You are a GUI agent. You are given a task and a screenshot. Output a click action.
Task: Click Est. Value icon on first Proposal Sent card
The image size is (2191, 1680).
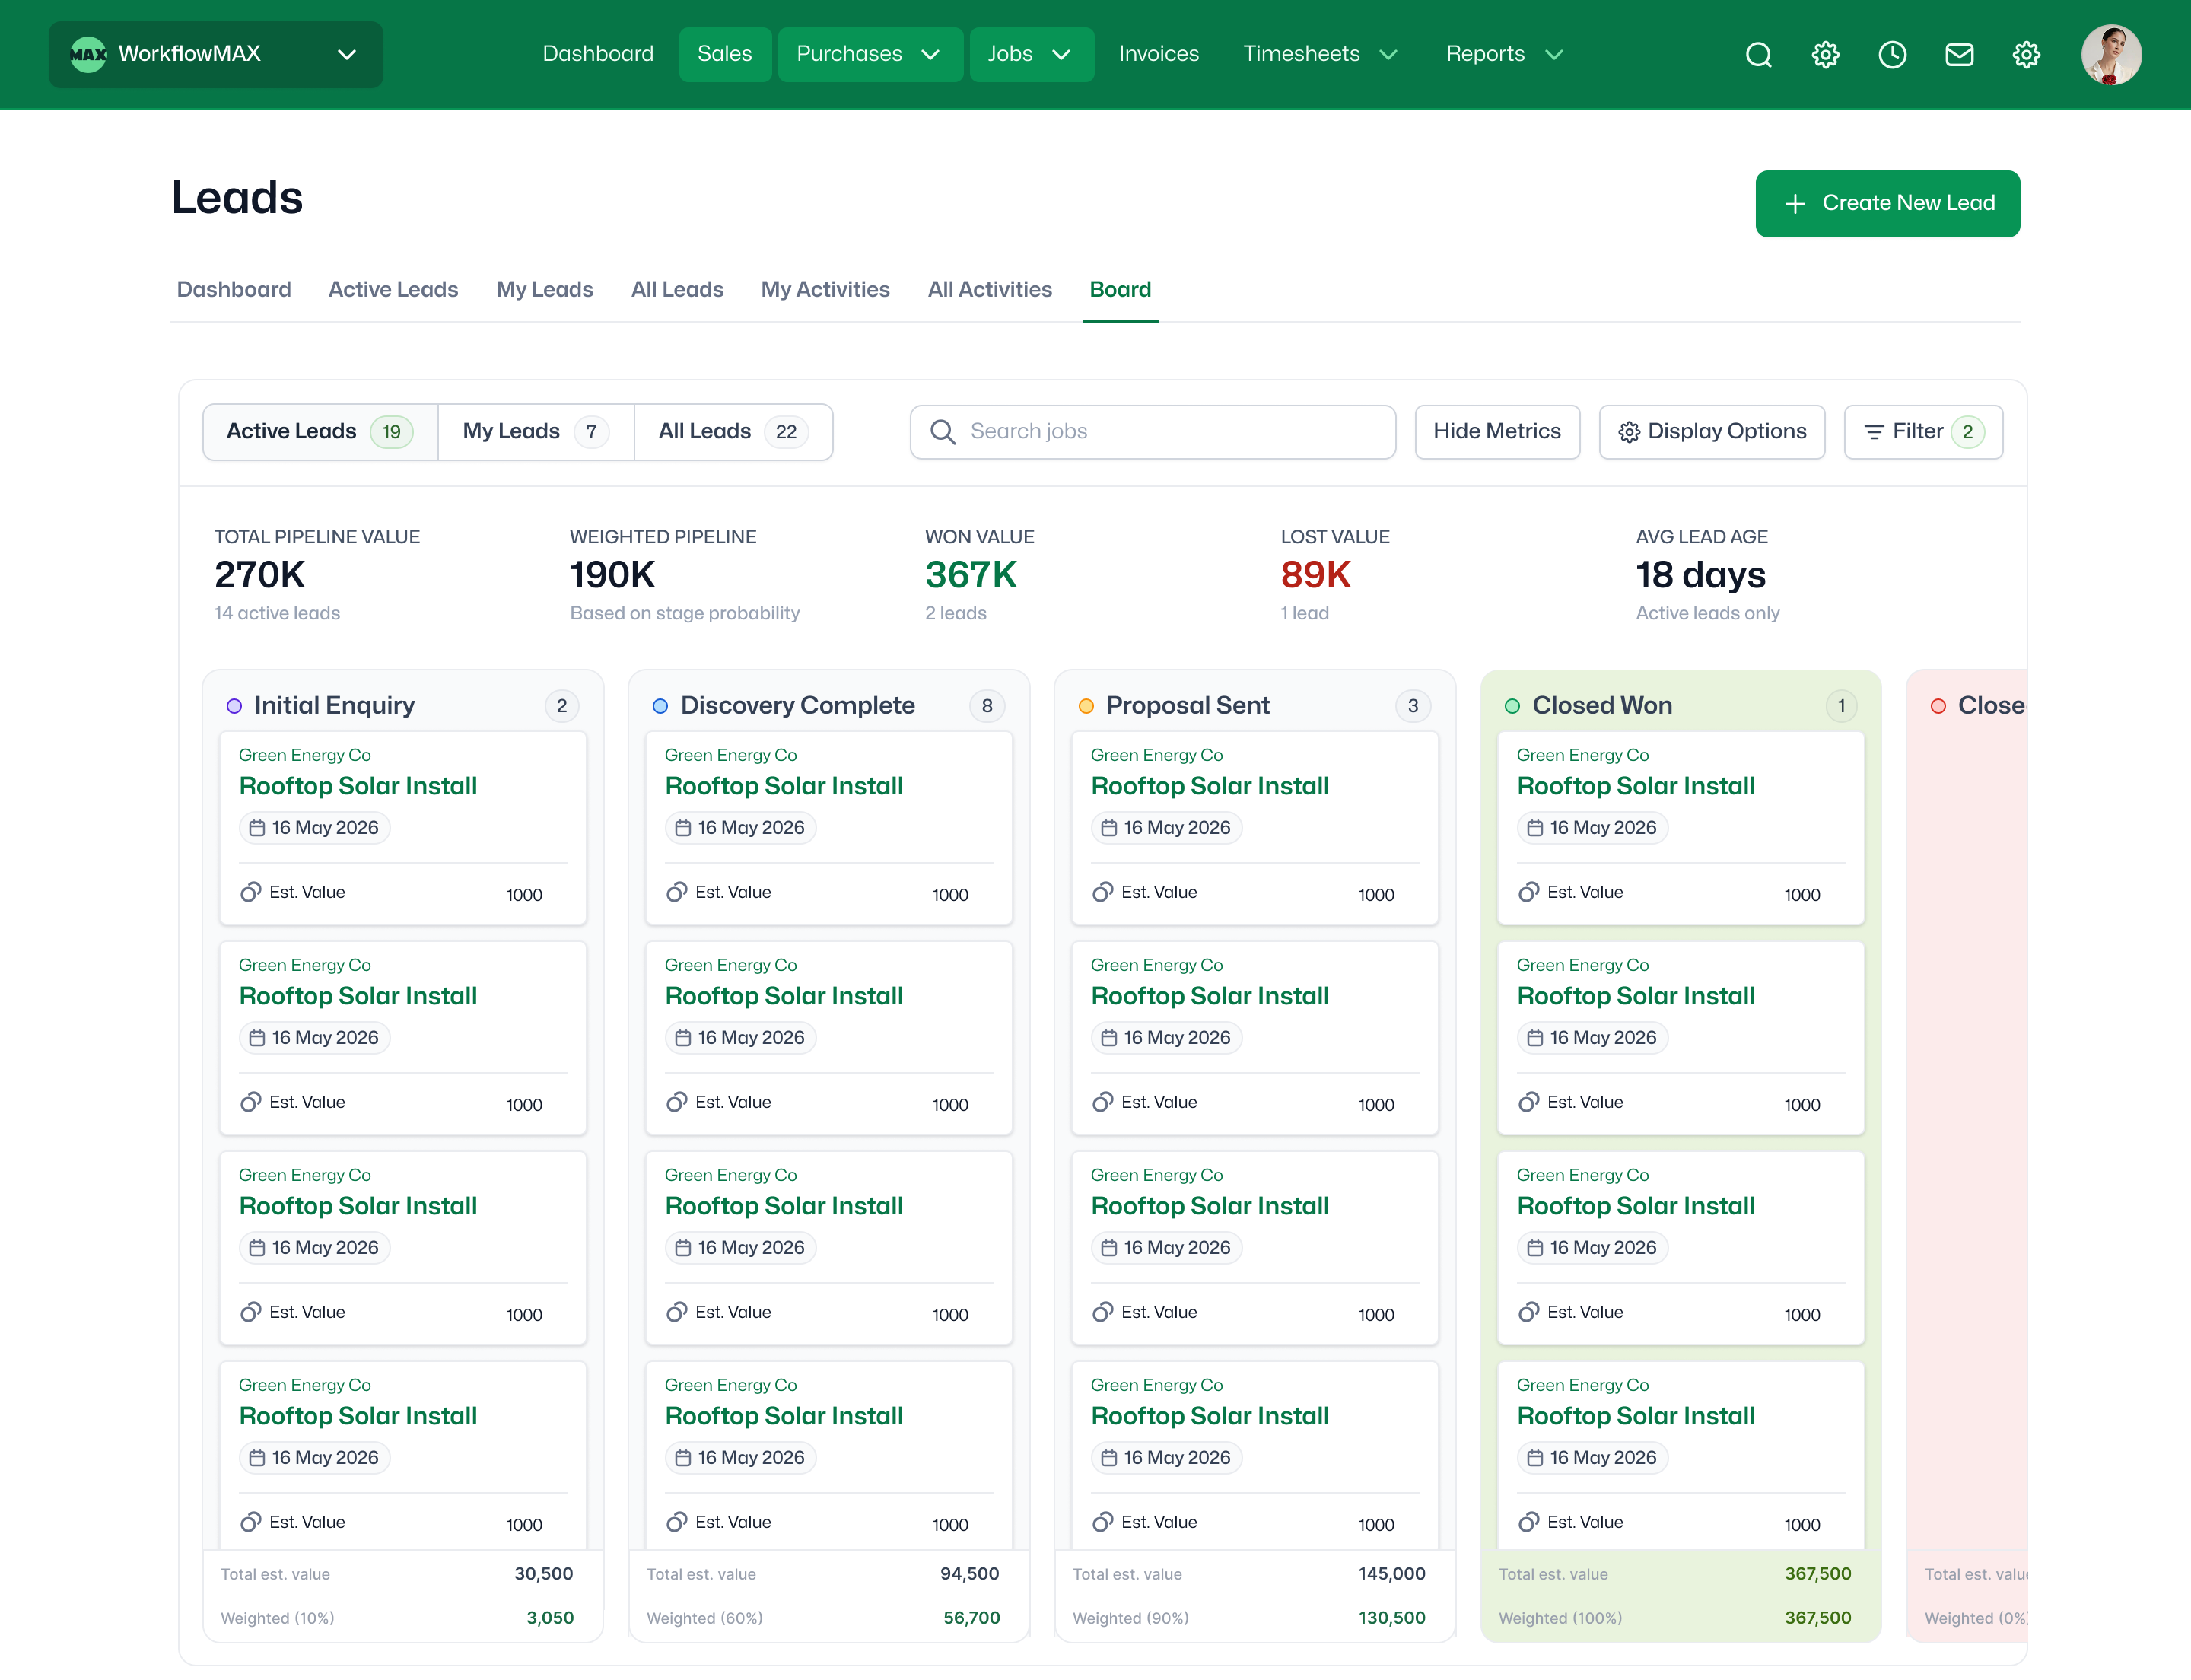1102,892
